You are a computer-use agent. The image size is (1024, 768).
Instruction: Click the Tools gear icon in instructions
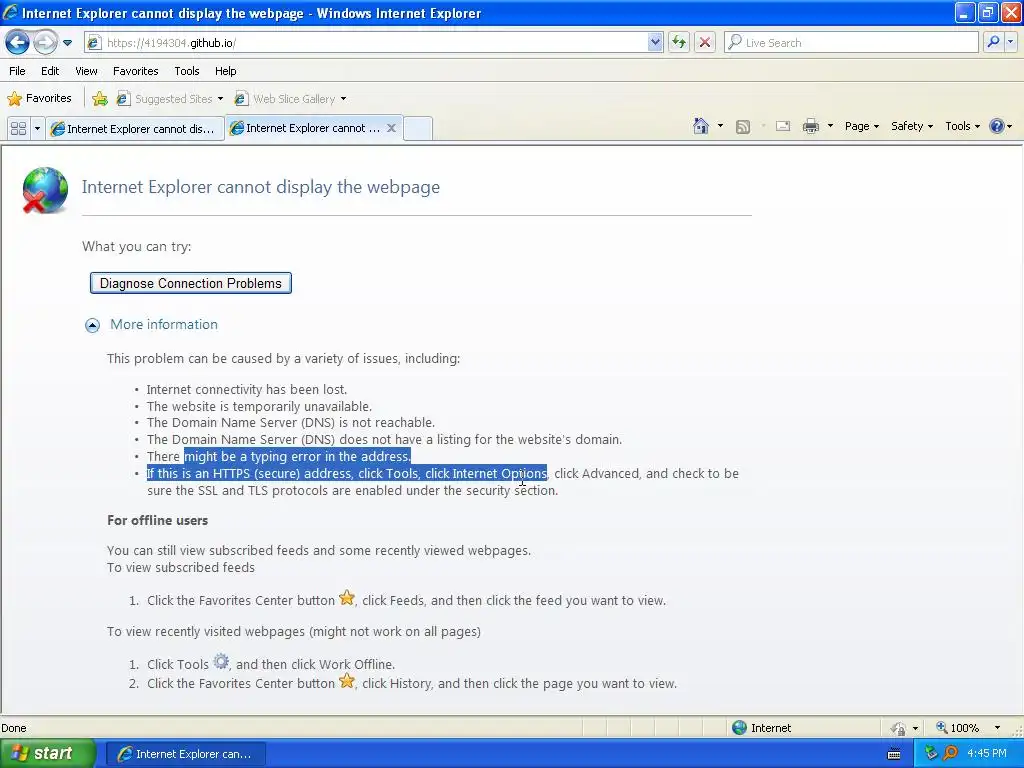pos(221,662)
